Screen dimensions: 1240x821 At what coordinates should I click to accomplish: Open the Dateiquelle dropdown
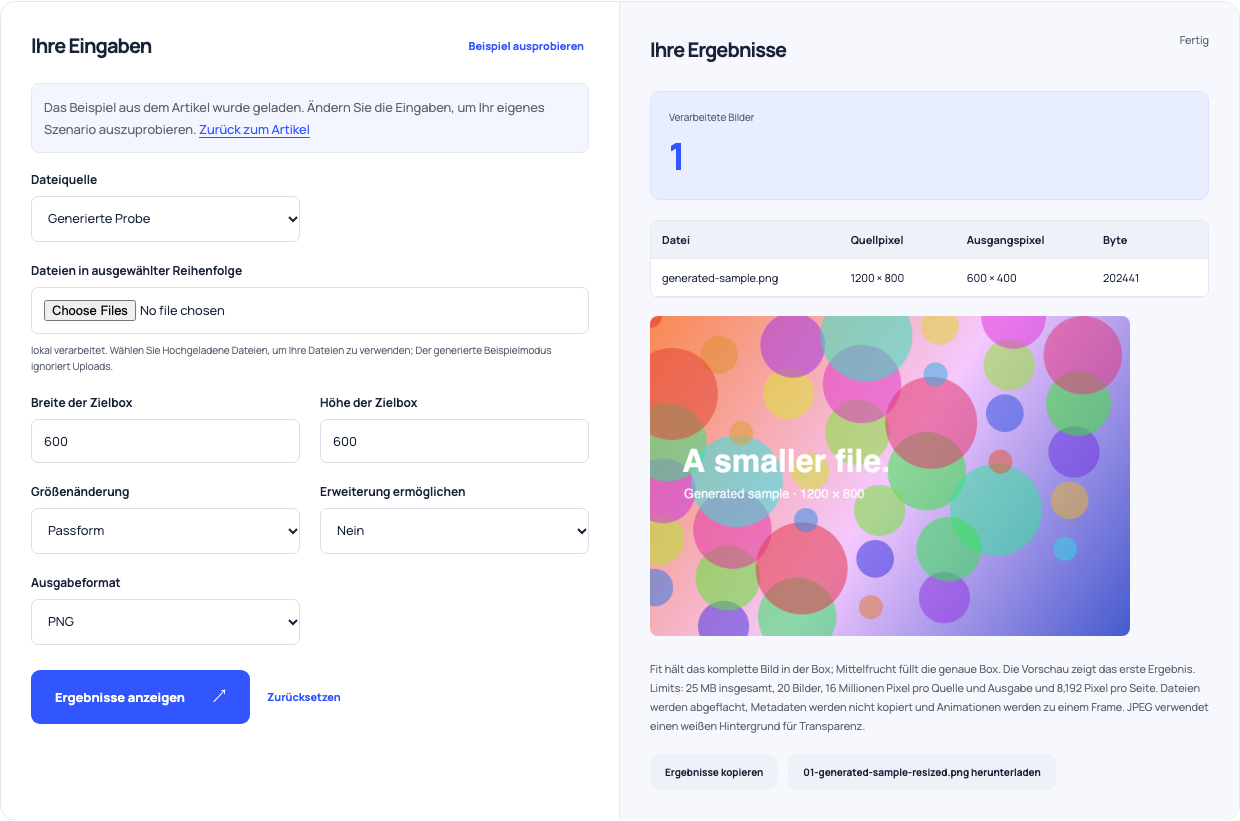[165, 219]
